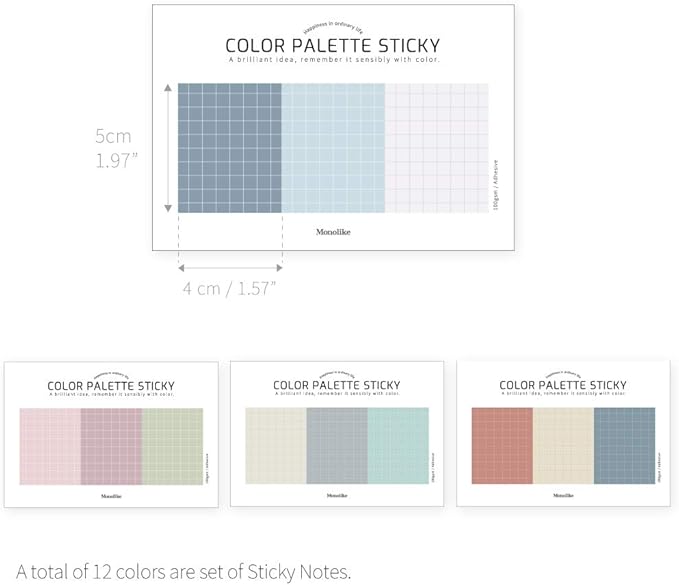Click the dark slate blue swatch in the large card

click(229, 148)
